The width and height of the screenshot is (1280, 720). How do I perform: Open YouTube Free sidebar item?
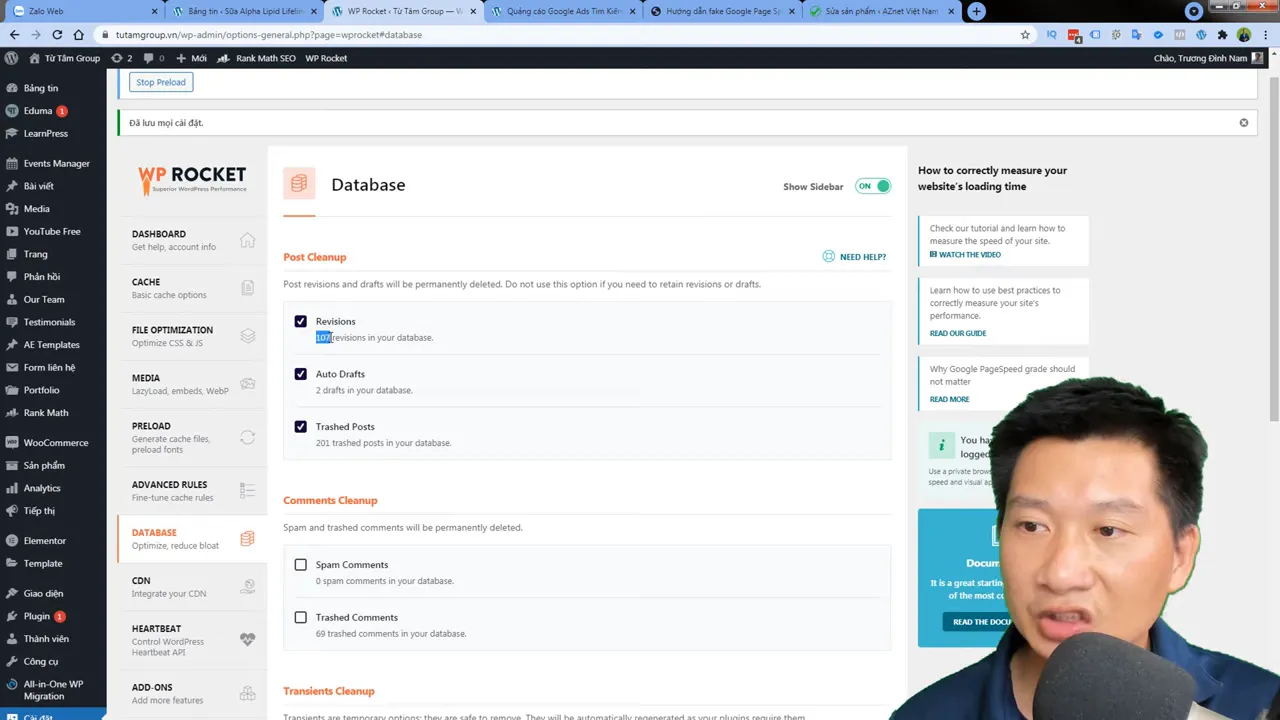click(52, 231)
